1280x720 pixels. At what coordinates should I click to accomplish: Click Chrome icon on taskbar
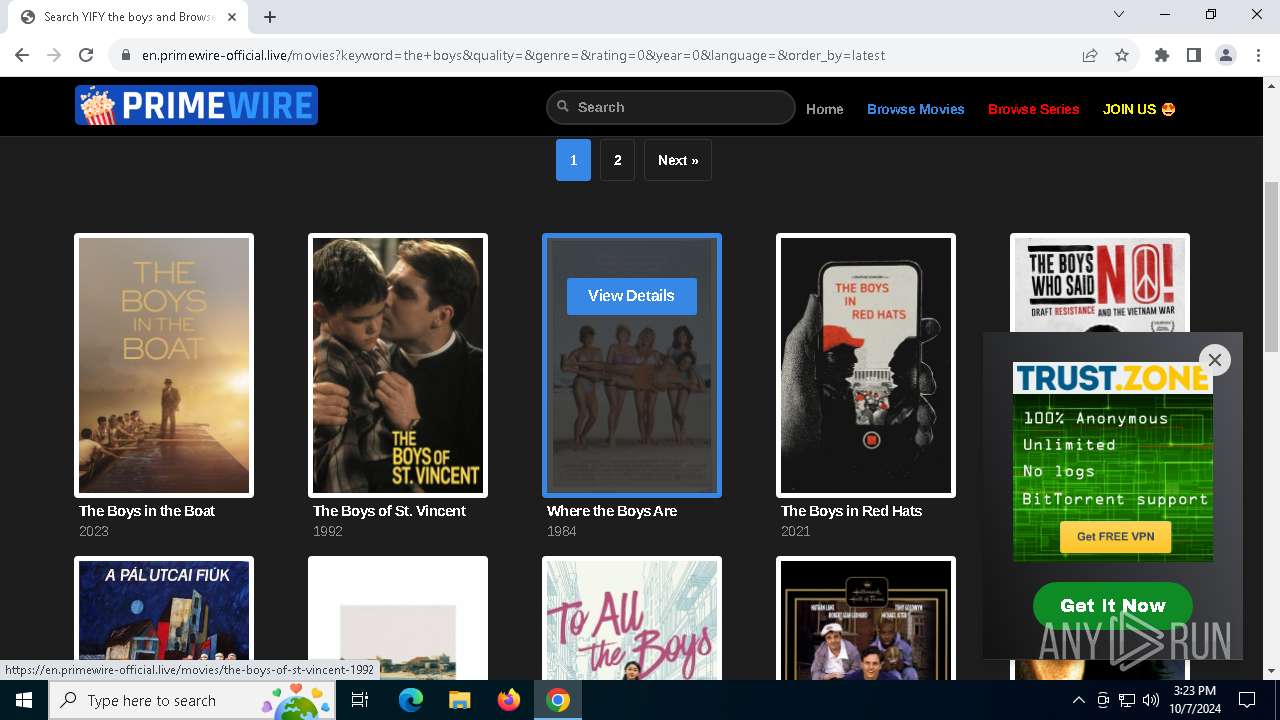[x=558, y=700]
